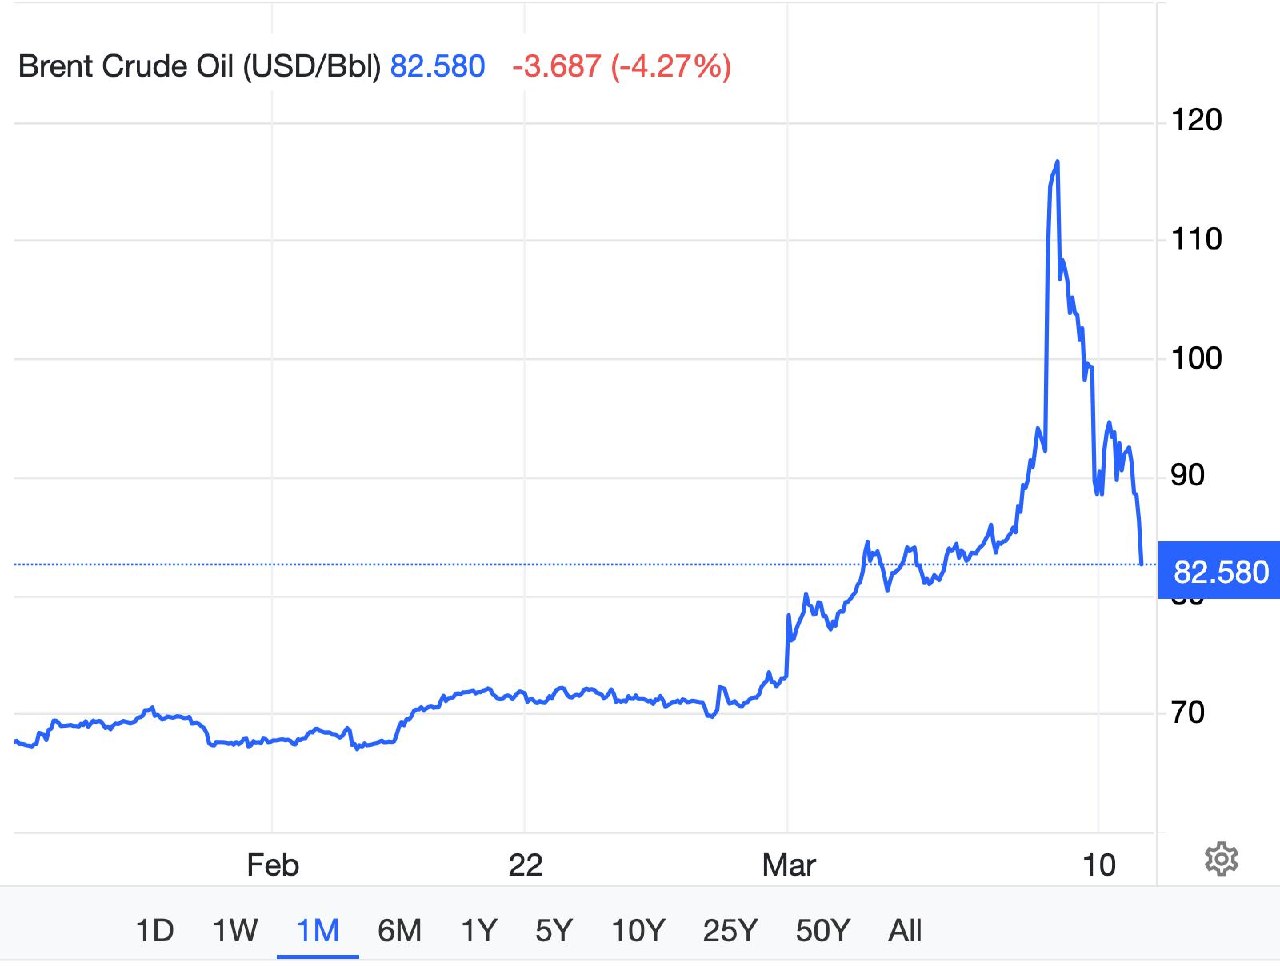Screen dimensions: 1280x966
Task: Select the active 1M range tab
Action: click(x=318, y=931)
